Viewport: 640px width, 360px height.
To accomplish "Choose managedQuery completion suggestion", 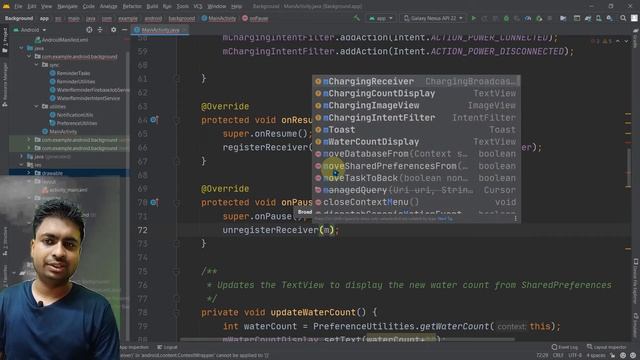I will 416,190.
